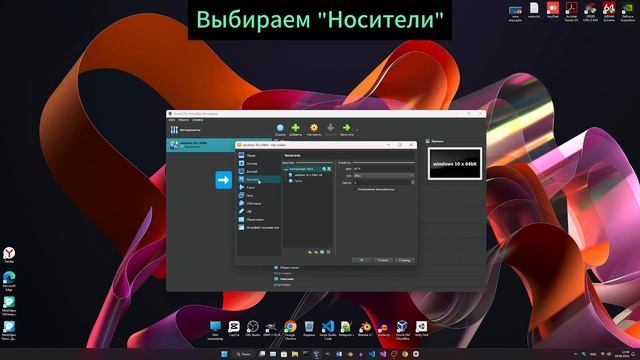
Task: Click the add optical drive icon on the controller row
Action: [x=324, y=169]
